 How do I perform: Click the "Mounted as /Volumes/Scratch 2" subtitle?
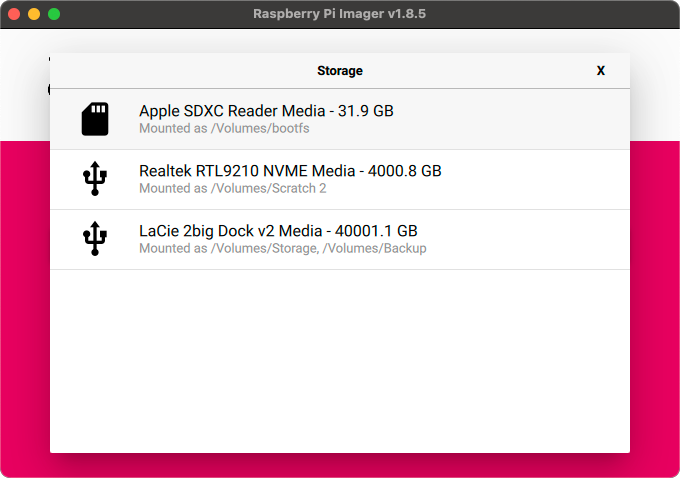[232, 188]
